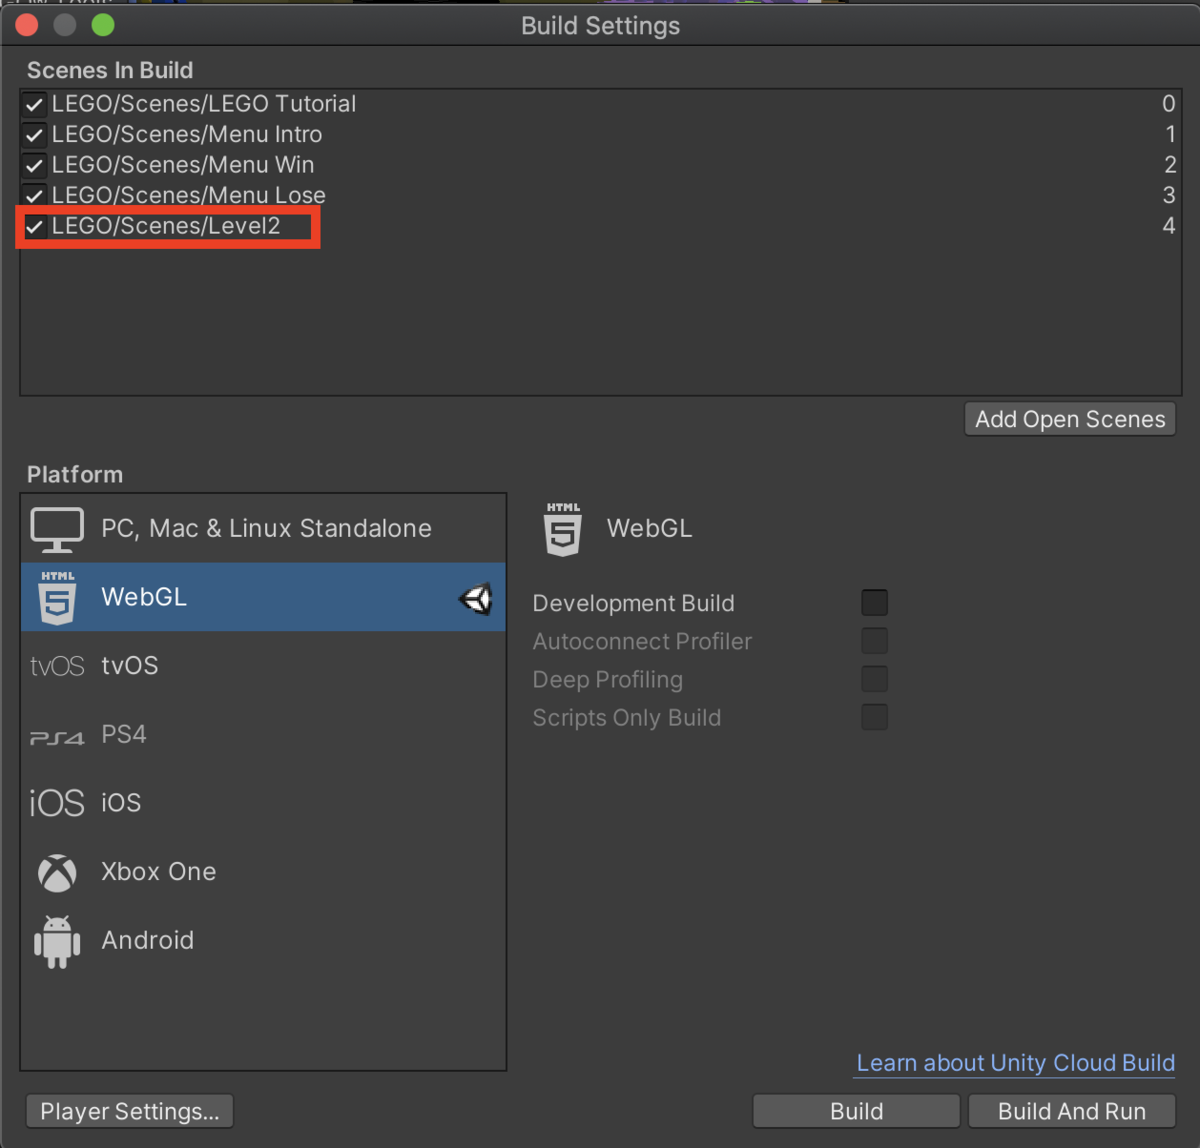Select the PC, Mac & Linux Standalone monitor icon
Screen dimensions: 1200x1148
pos(57,529)
